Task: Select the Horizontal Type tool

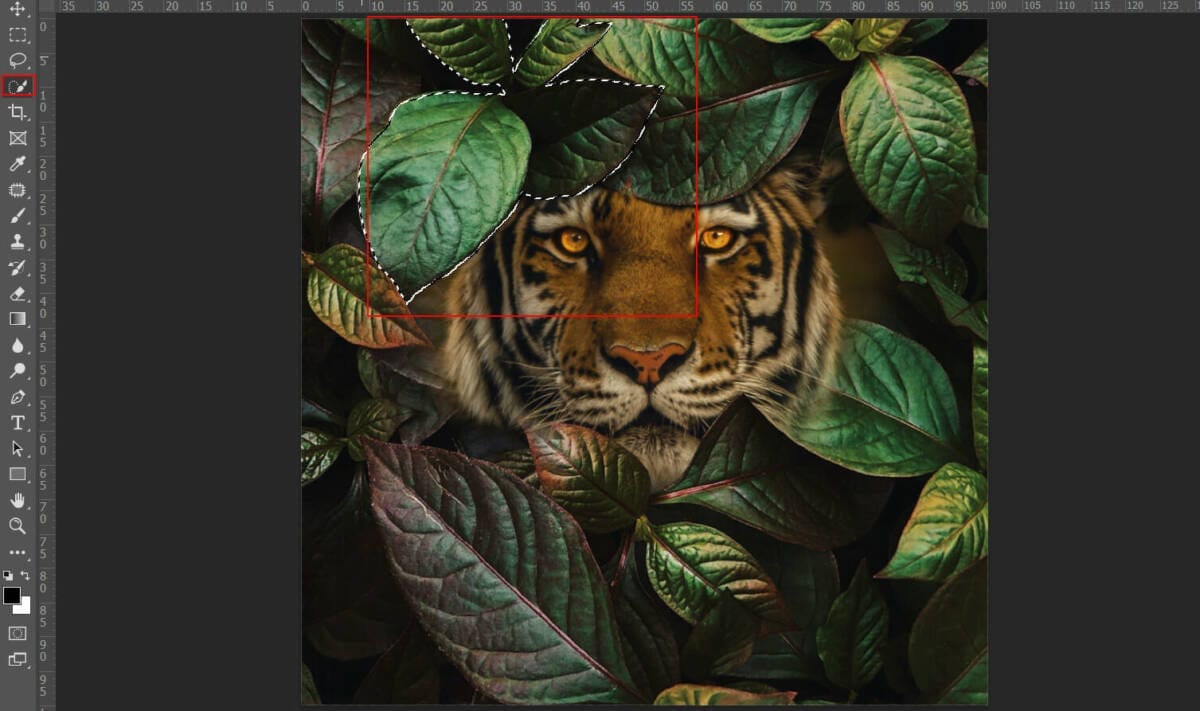Action: 17,423
